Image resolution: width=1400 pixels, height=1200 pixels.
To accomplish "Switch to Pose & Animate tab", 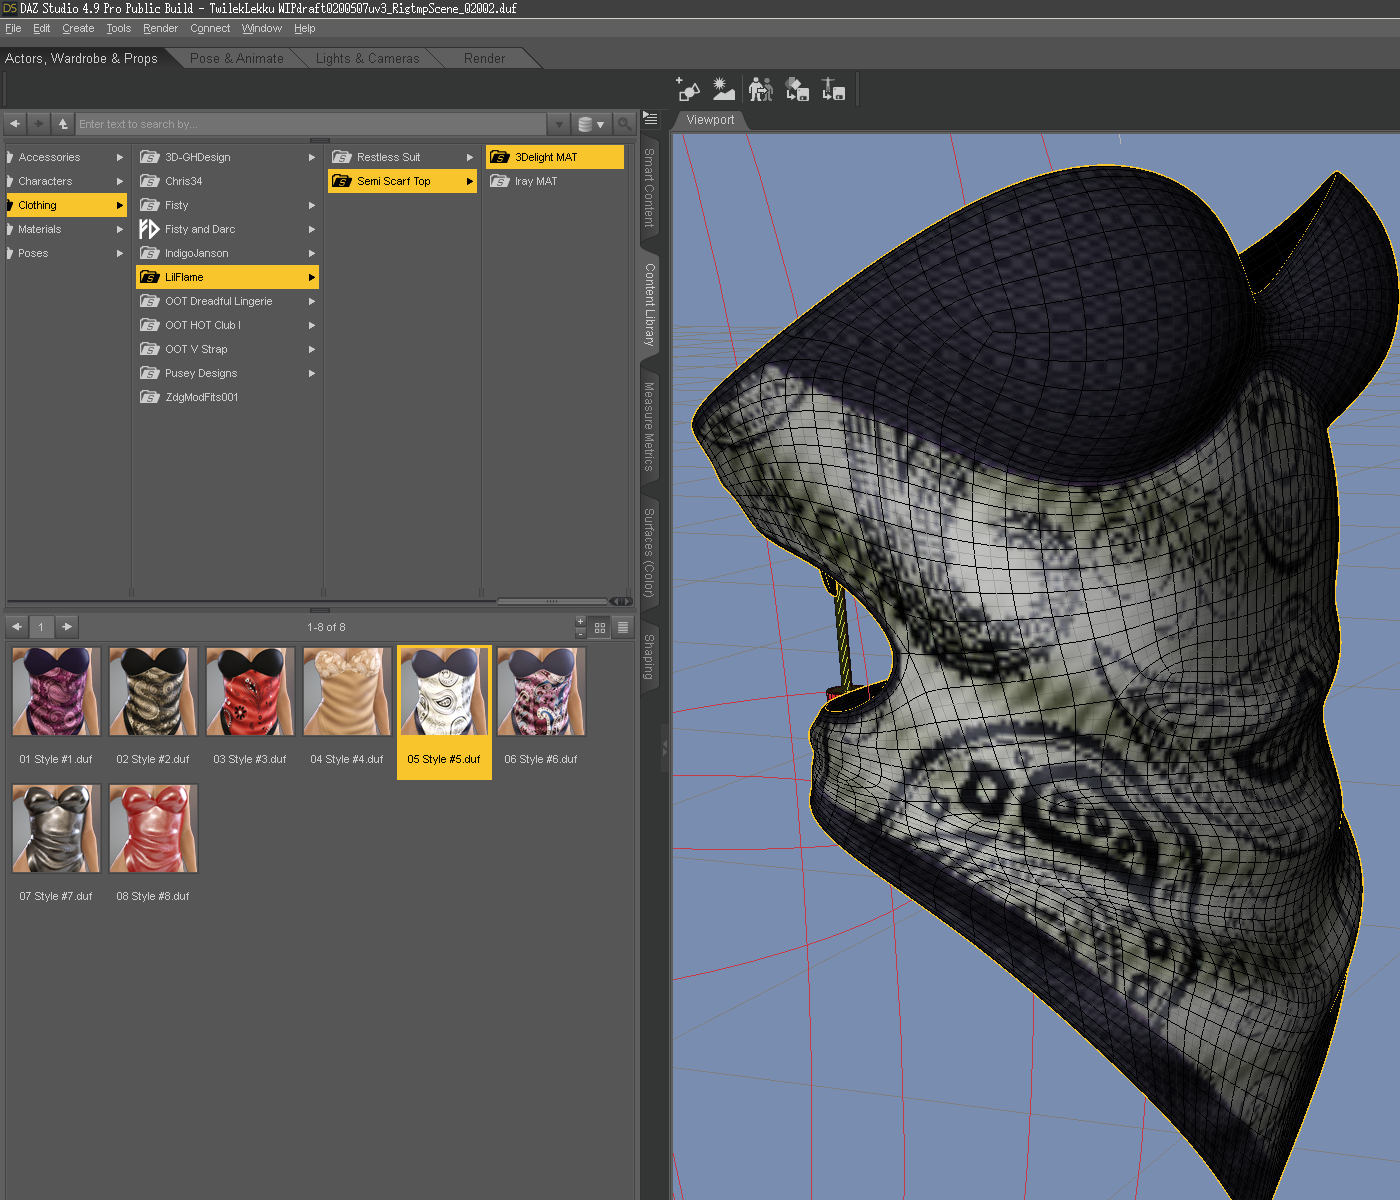I will coord(237,58).
